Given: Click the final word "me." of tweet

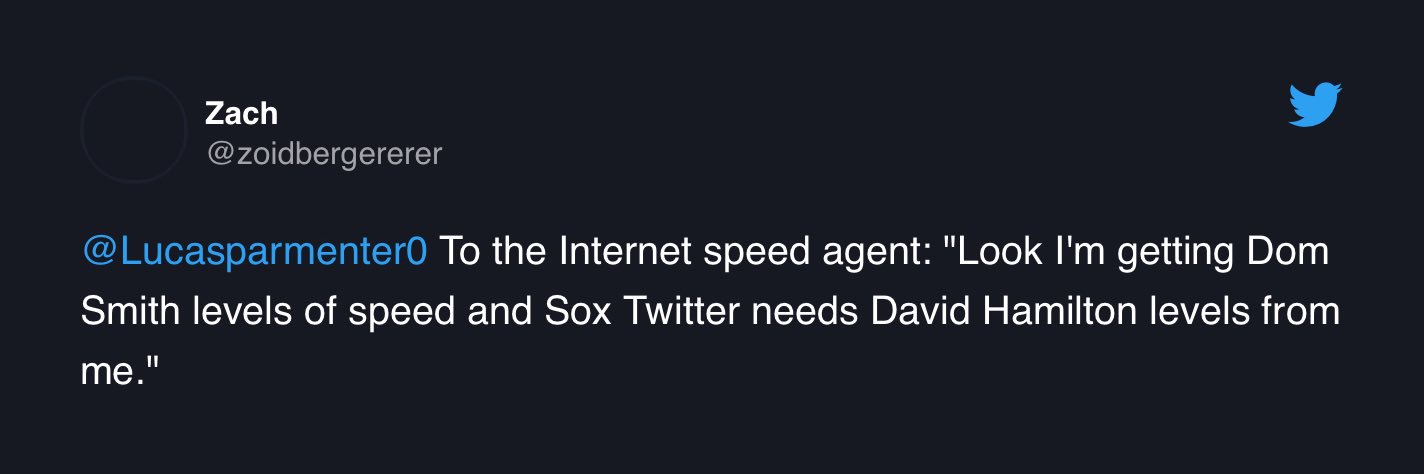Looking at the screenshot, I should coord(120,371).
